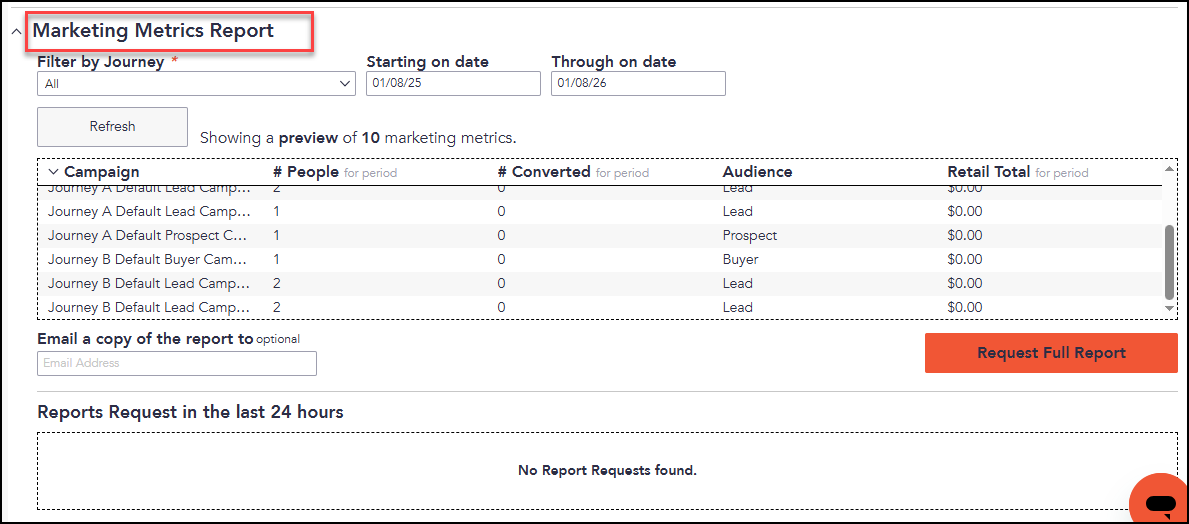Open the orange chat bubble icon
The width and height of the screenshot is (1189, 524).
pyautogui.click(x=1159, y=502)
